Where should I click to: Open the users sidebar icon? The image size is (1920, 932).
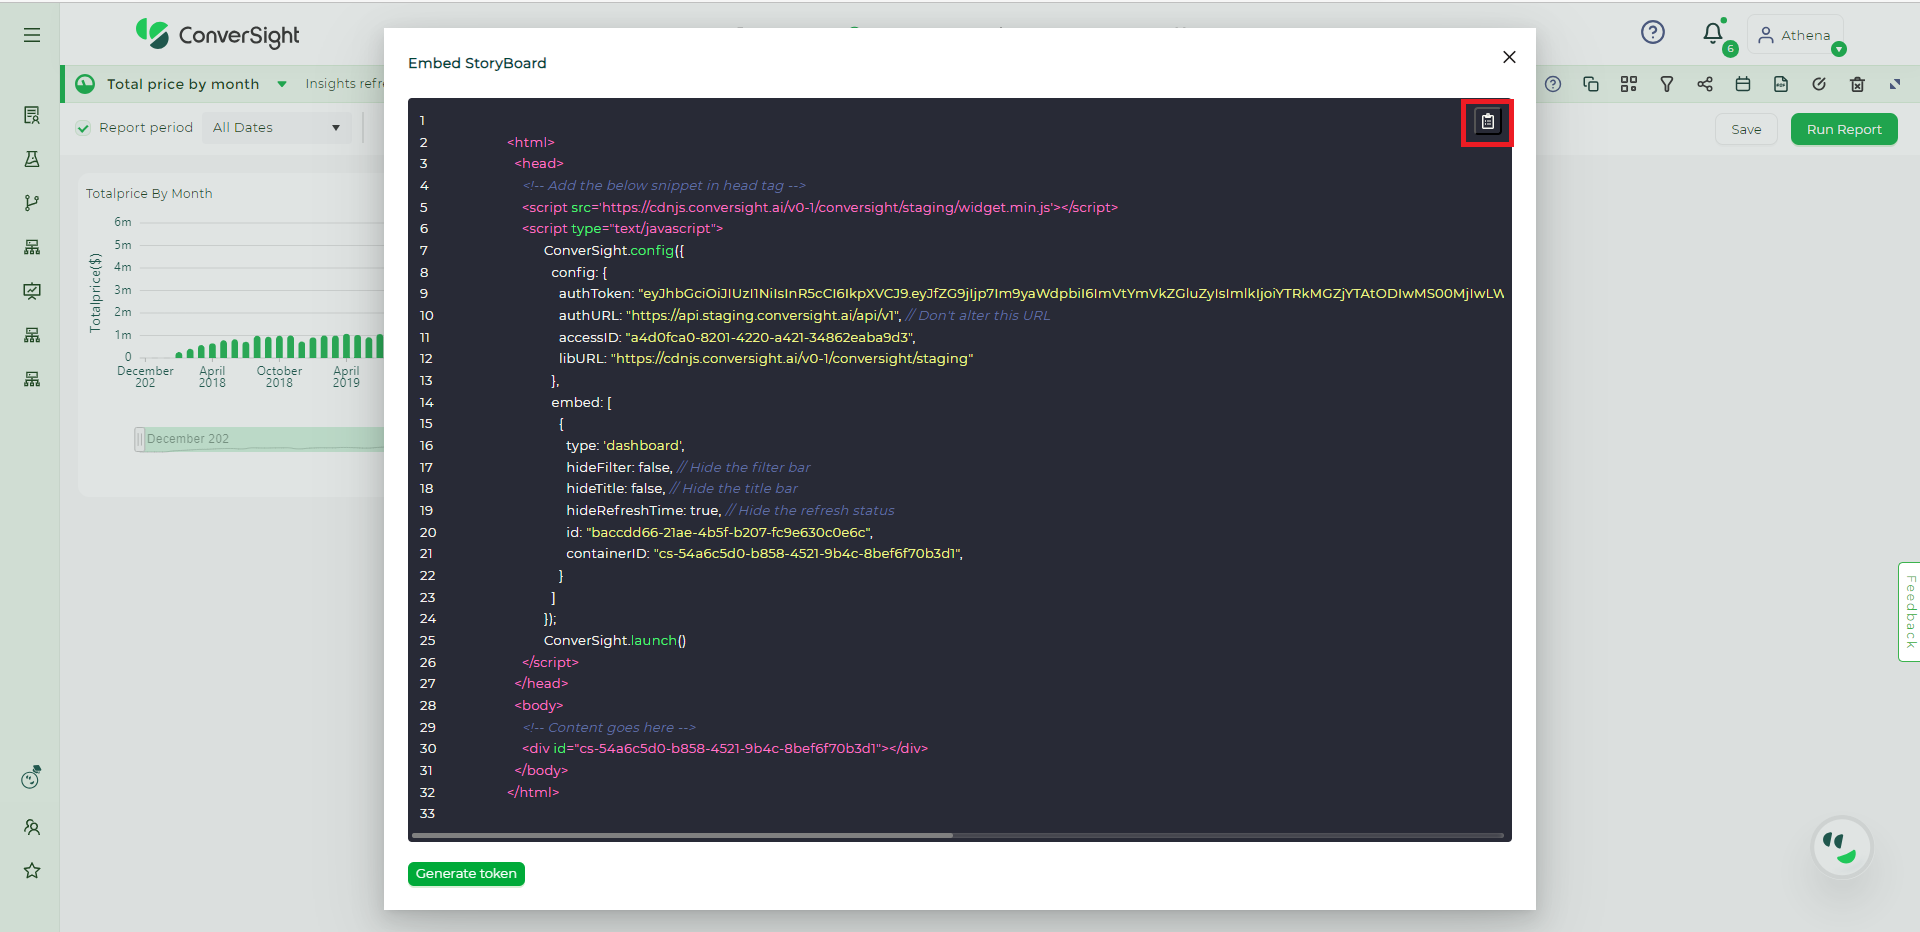tap(32, 827)
